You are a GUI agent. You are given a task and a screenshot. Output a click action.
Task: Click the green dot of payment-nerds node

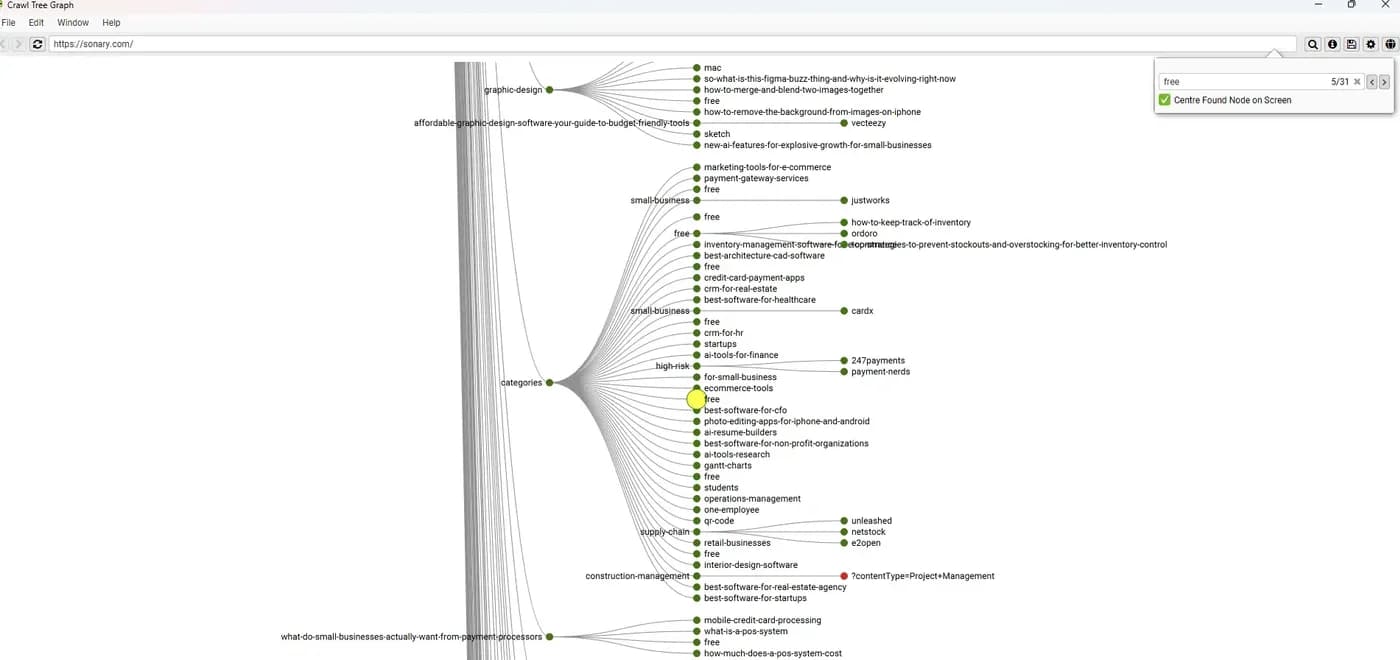844,371
